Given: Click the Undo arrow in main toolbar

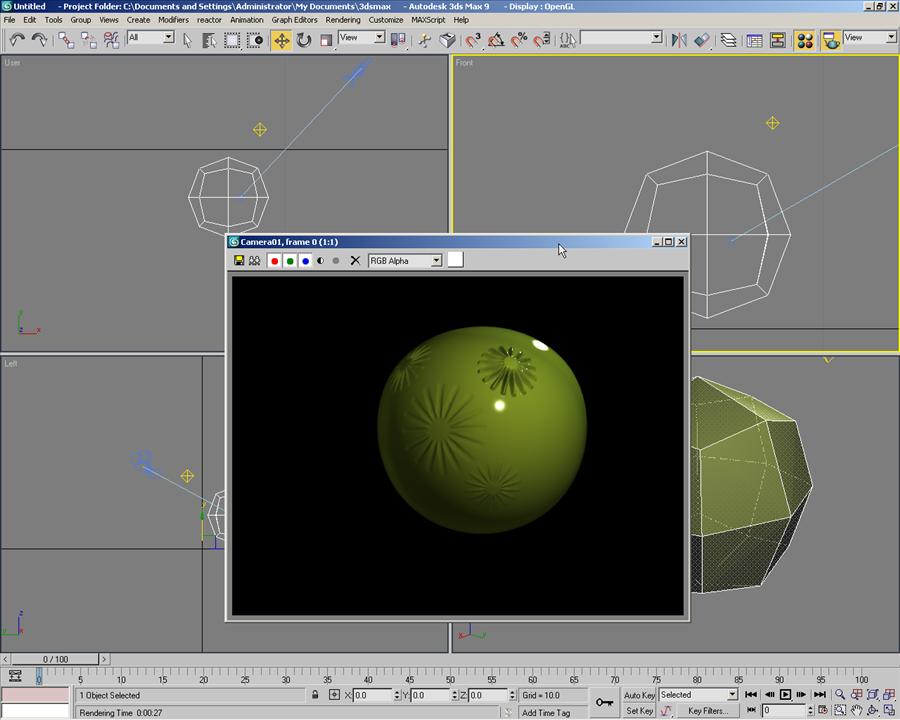Looking at the screenshot, I should (x=17, y=40).
